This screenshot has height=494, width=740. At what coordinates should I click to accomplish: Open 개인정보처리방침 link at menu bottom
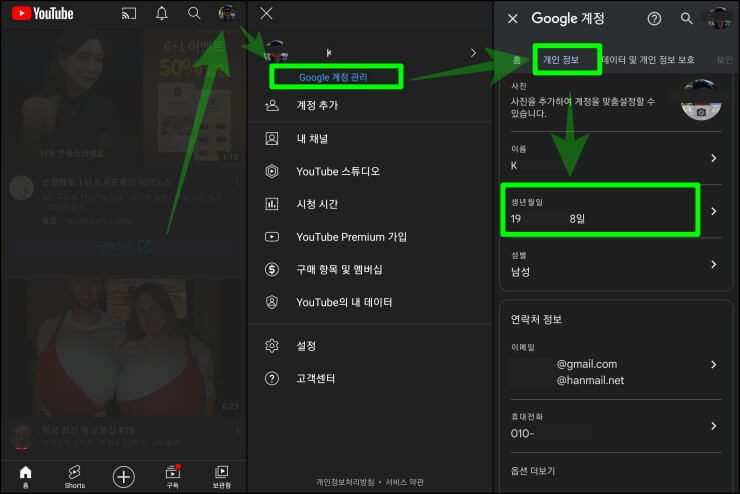[345, 482]
